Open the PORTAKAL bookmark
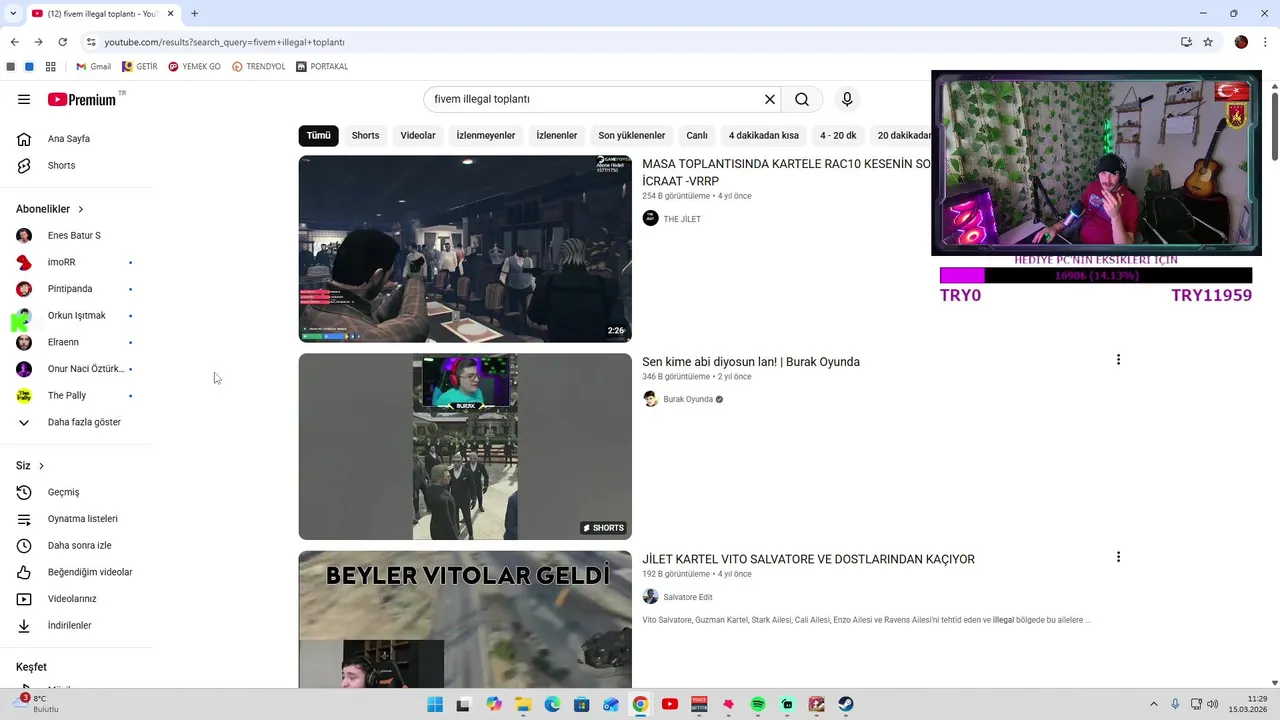The width and height of the screenshot is (1280, 720). click(322, 67)
